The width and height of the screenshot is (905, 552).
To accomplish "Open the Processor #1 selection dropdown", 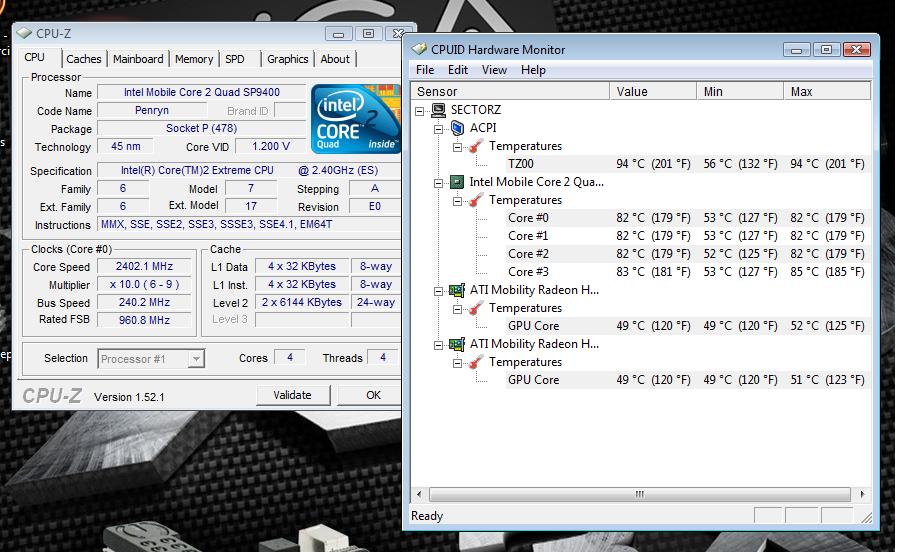I will tap(196, 359).
